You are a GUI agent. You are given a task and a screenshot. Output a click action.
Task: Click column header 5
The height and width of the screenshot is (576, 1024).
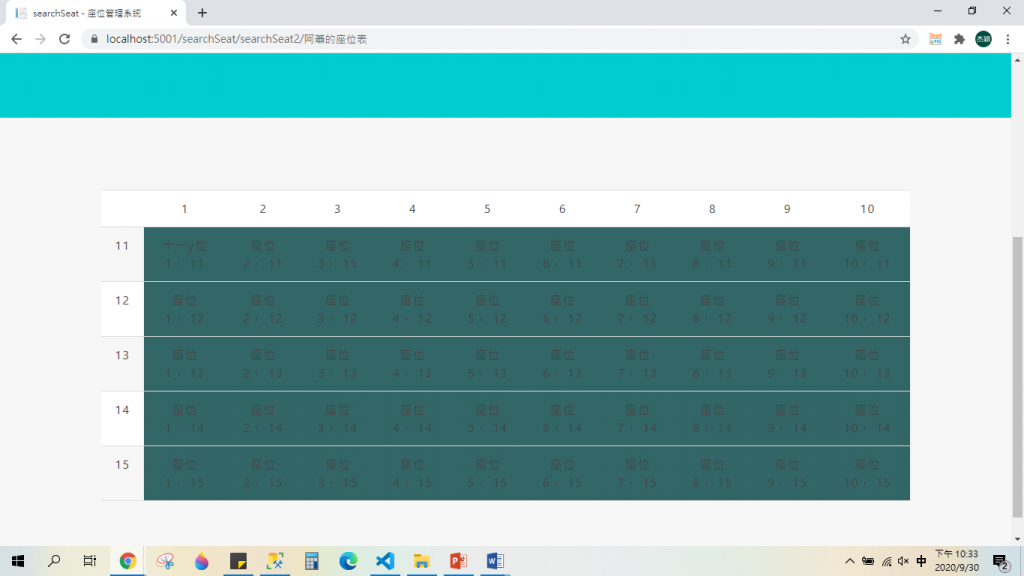(x=487, y=209)
